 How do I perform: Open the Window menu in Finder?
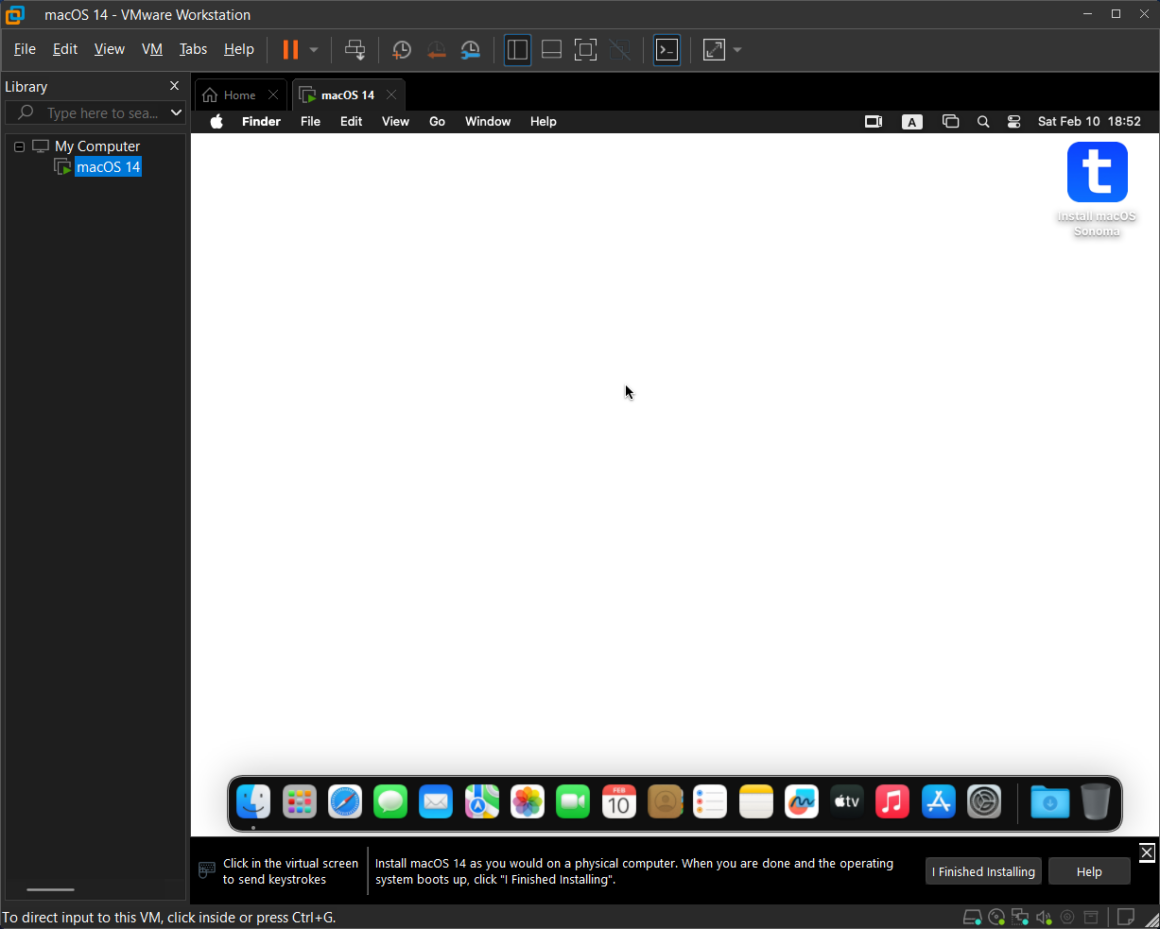point(488,121)
